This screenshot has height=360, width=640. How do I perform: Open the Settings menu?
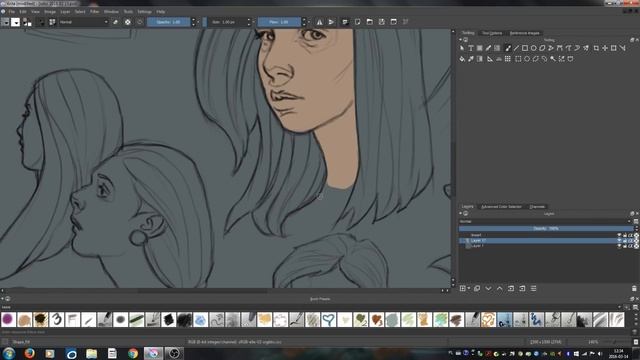coord(144,12)
